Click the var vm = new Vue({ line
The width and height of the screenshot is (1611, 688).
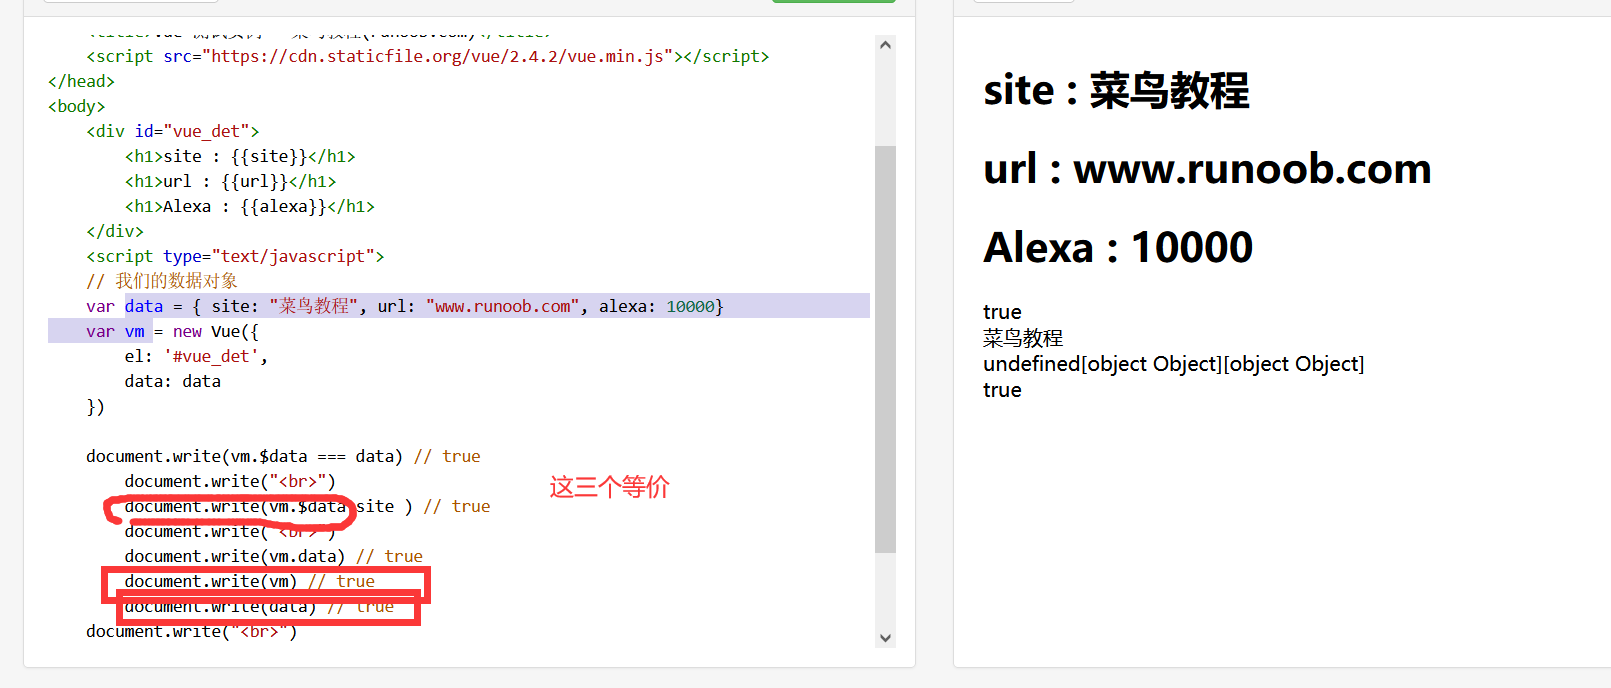click(172, 331)
